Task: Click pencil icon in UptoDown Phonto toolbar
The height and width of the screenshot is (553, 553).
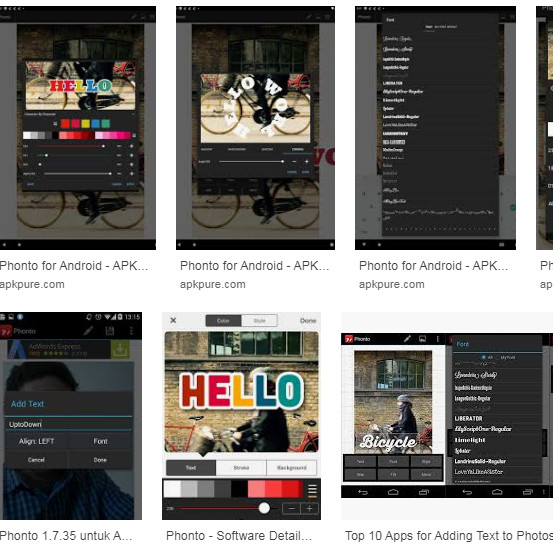Action: tap(89, 331)
